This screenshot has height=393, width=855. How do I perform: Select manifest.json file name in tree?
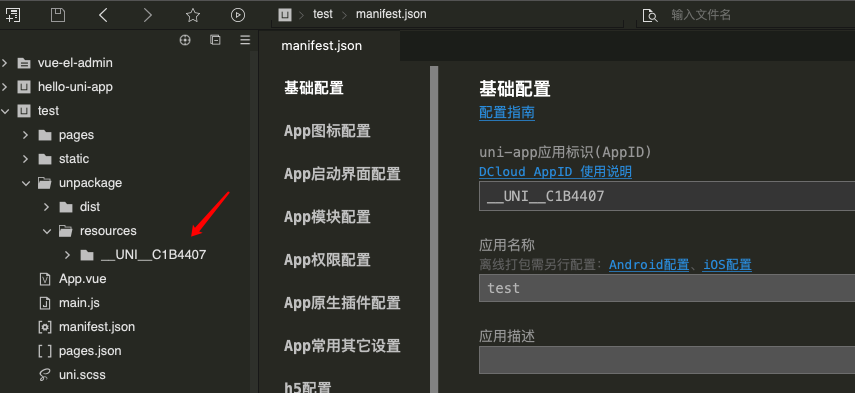97,327
